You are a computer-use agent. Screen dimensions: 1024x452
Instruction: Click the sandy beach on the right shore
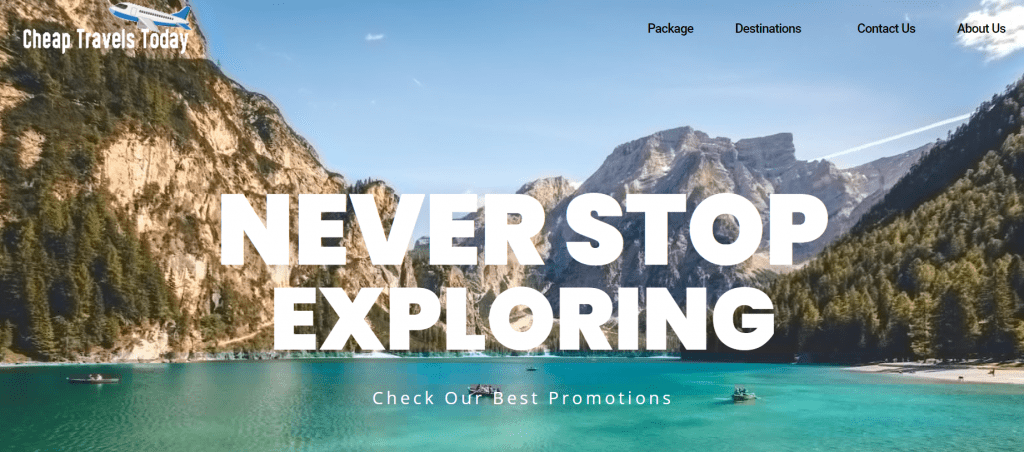[940, 372]
